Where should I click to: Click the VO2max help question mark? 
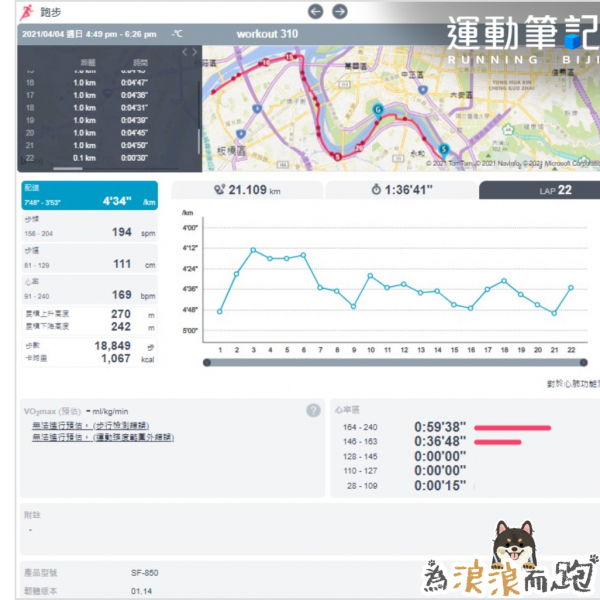point(313,410)
